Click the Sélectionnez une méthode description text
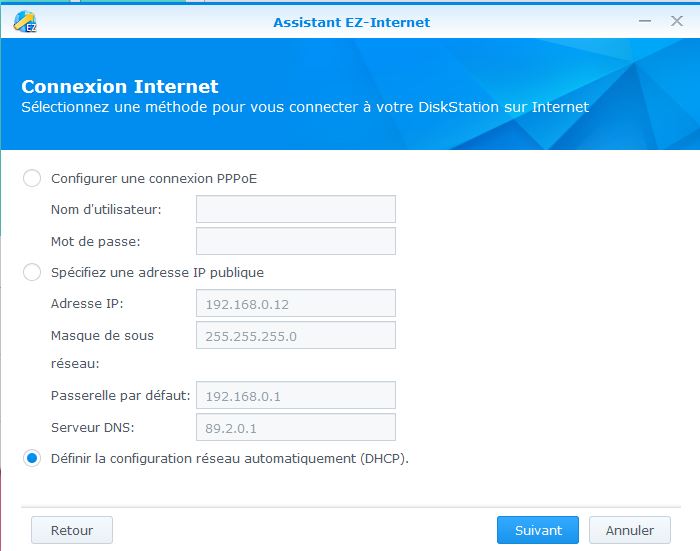The width and height of the screenshot is (700, 551). [305, 107]
